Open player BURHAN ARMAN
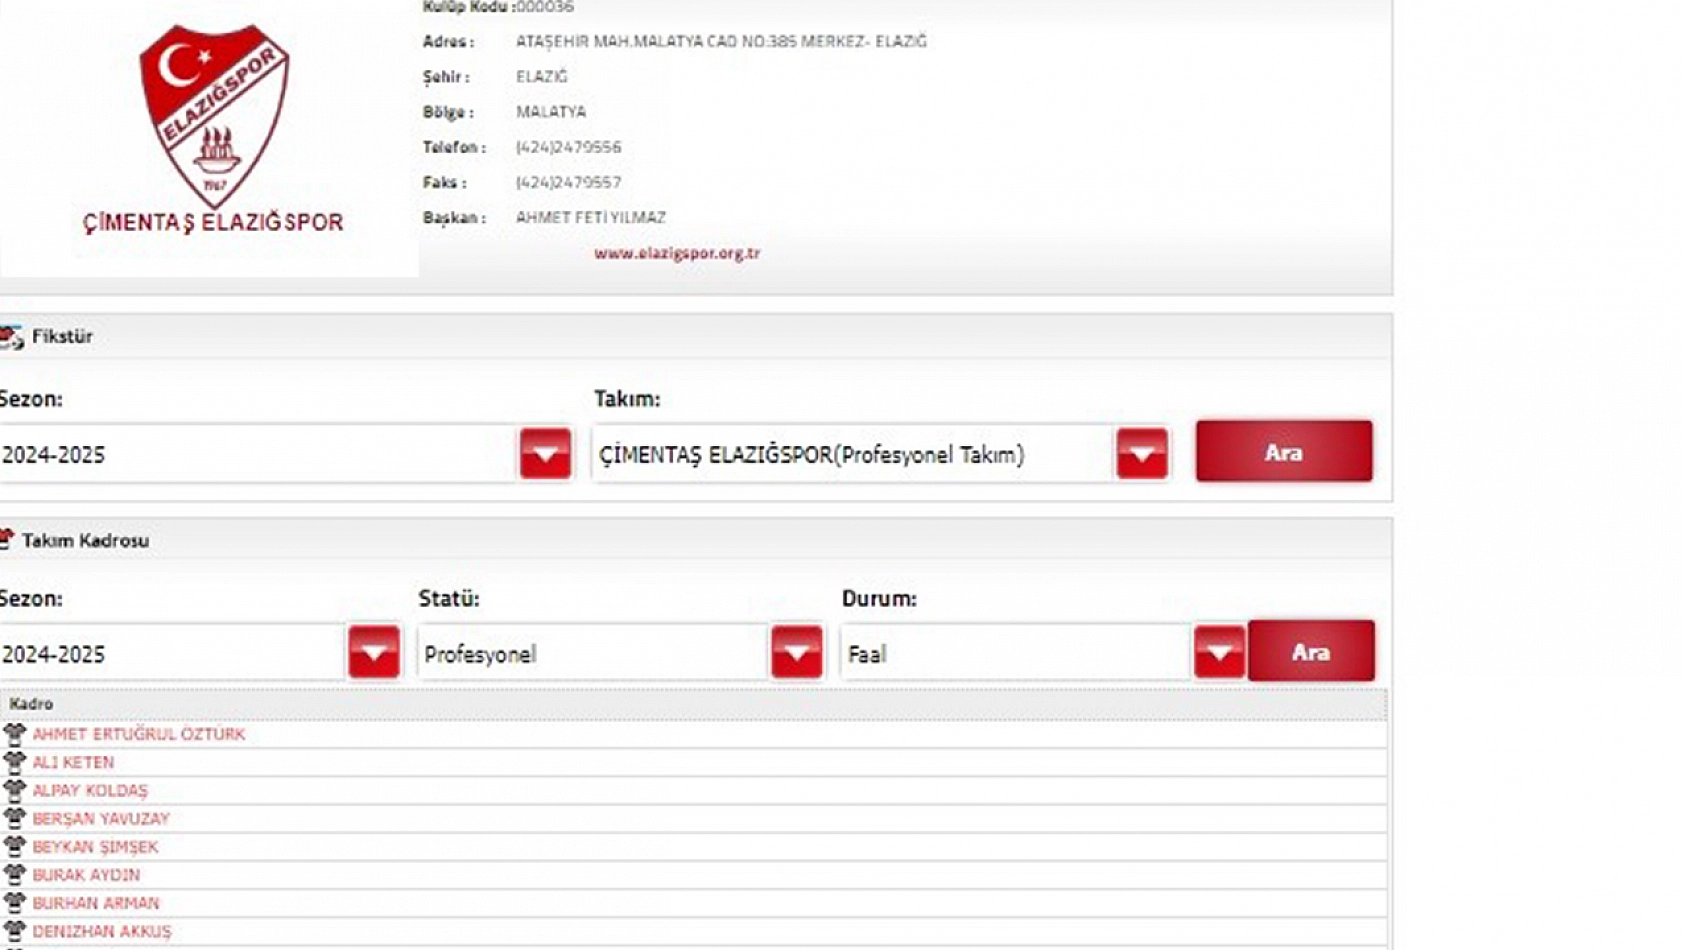Viewport: 1682px width, 950px height. [x=96, y=902]
